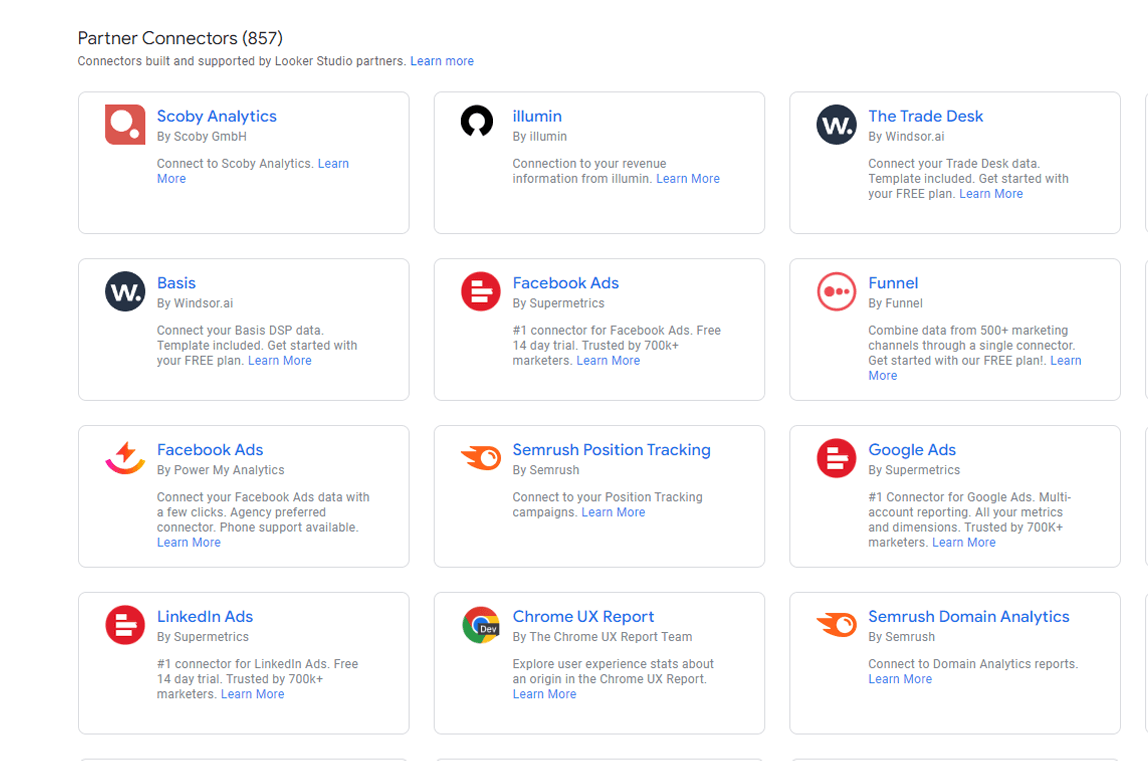The image size is (1148, 776).
Task: Click the 'By Scoby GmbH' text
Action: pyautogui.click(x=202, y=137)
